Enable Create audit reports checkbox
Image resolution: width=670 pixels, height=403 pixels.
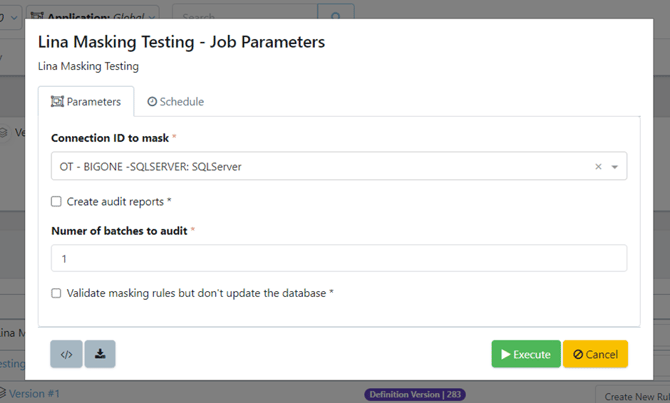click(56, 201)
